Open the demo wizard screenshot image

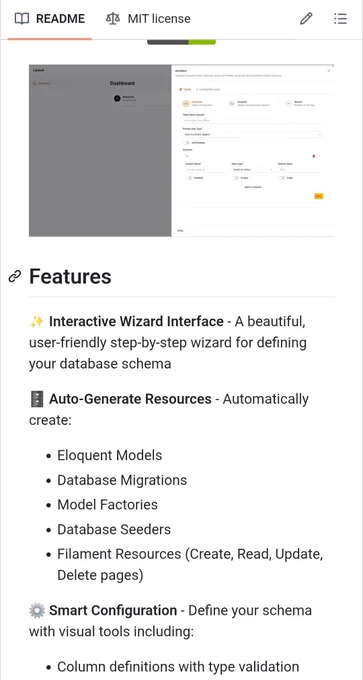(x=182, y=150)
